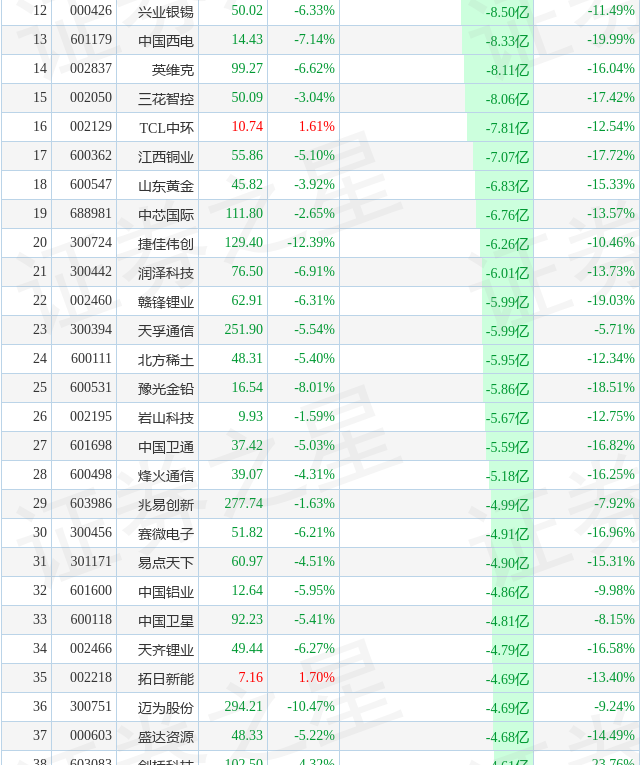Open 三花智控 stock details
This screenshot has height=765, width=640.
tap(166, 98)
